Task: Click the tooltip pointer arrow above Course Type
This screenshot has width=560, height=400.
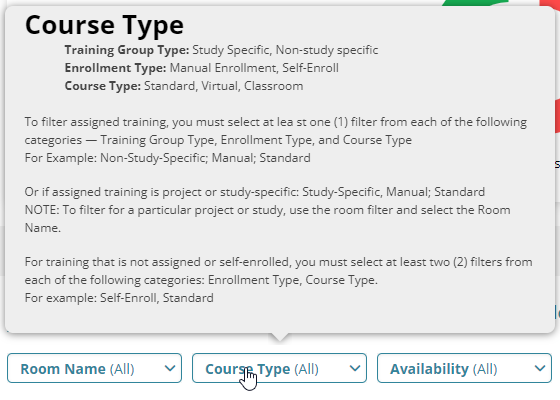Action: 280,337
